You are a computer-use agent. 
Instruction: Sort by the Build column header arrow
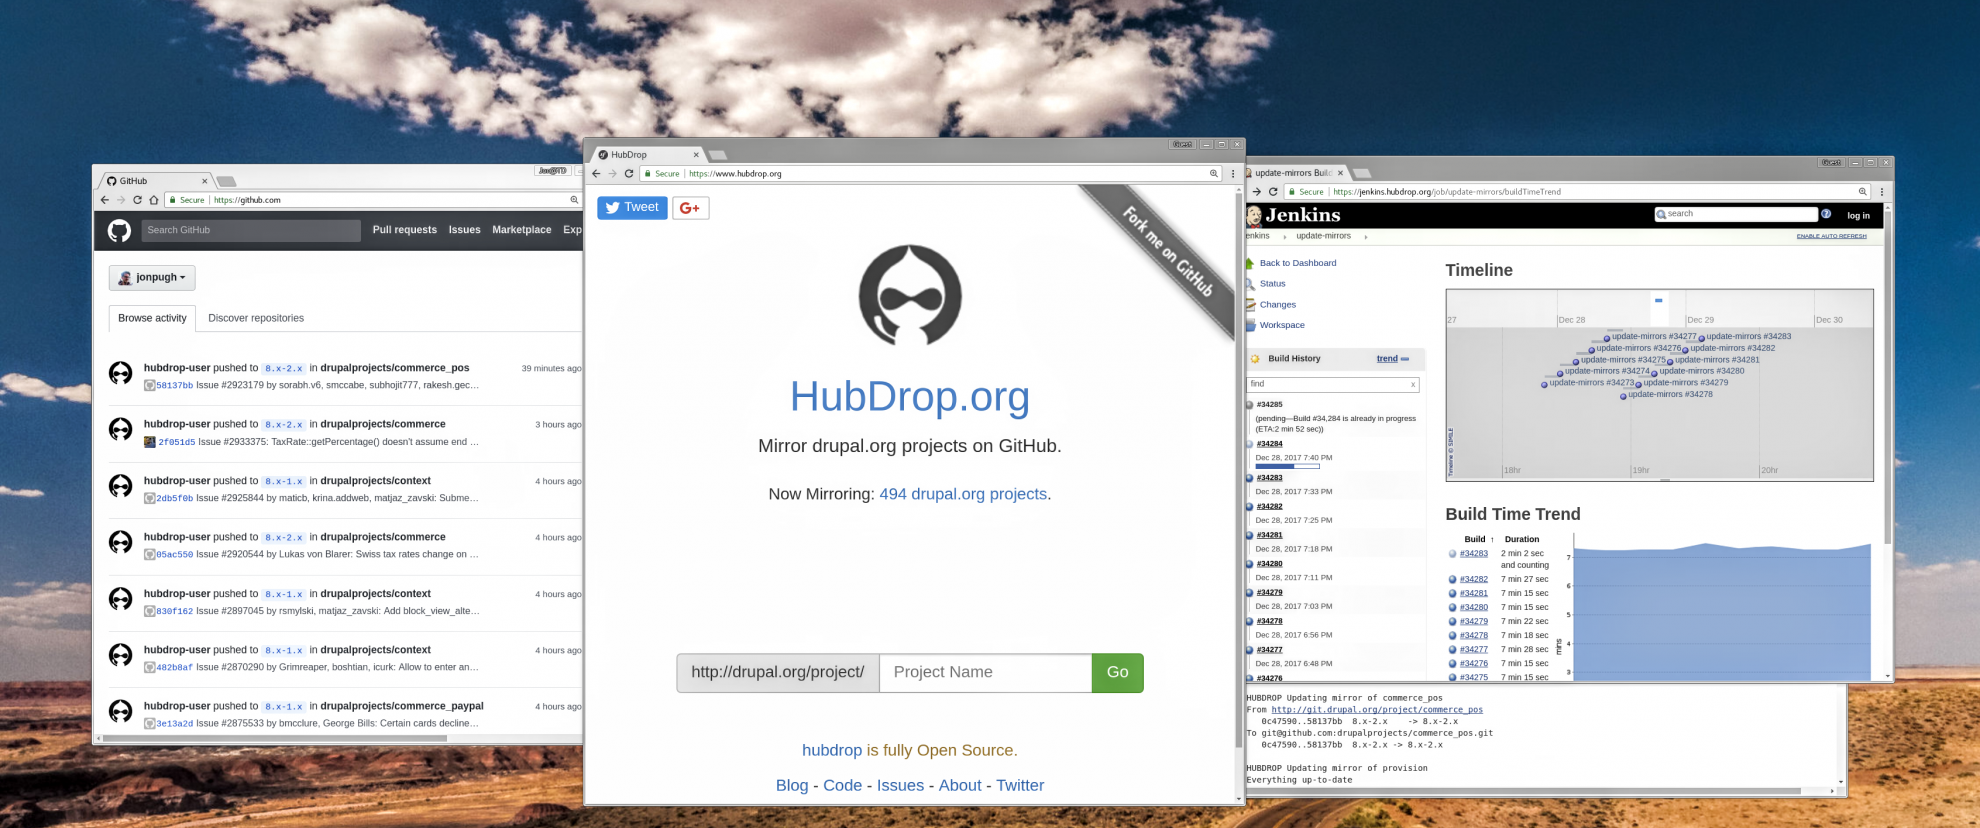point(1492,540)
